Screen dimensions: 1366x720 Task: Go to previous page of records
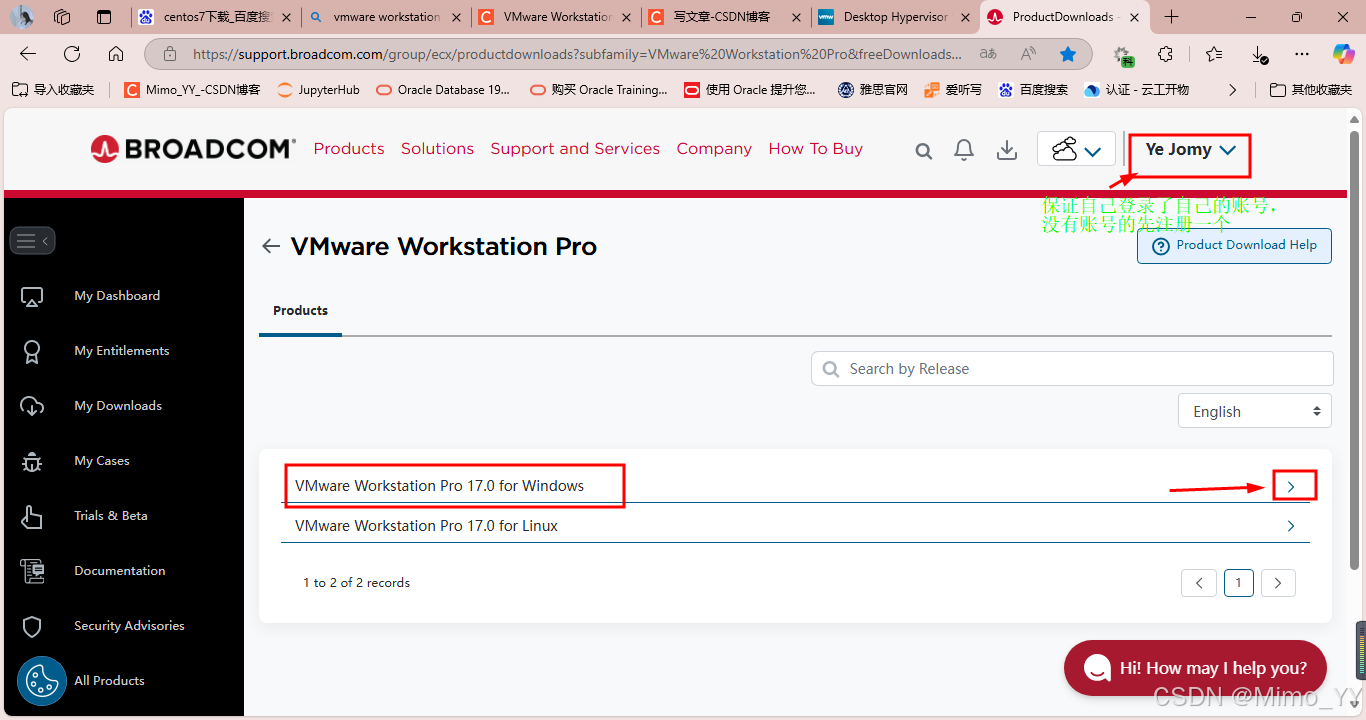pos(1199,583)
